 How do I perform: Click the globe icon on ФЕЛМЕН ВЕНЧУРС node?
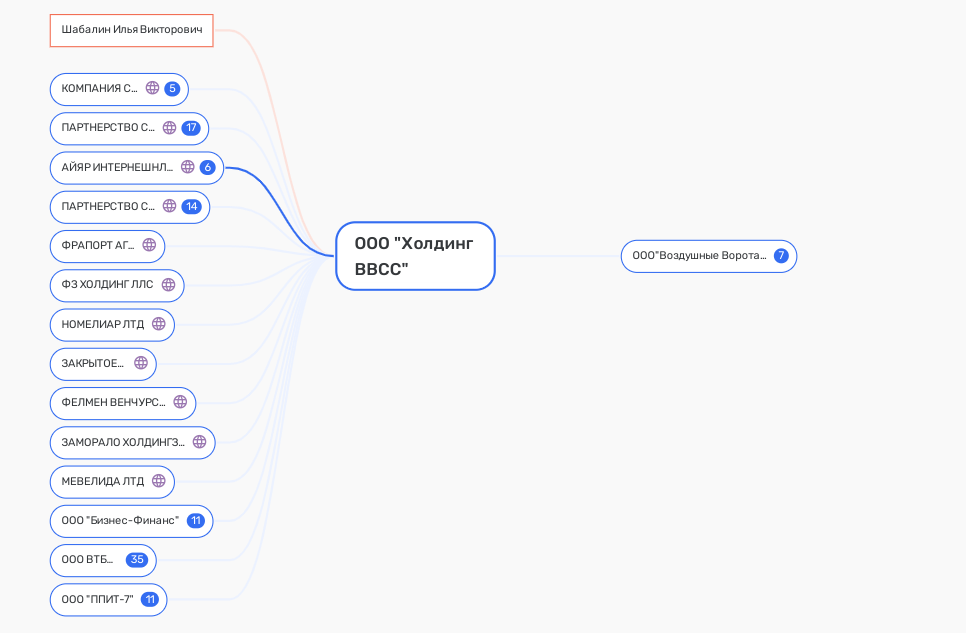(x=180, y=402)
